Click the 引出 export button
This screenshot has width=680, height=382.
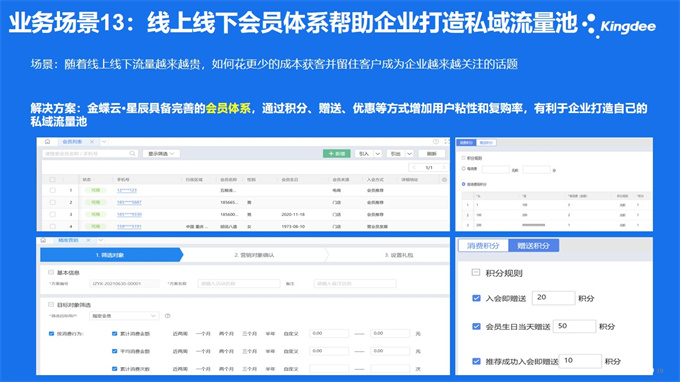click(x=396, y=153)
